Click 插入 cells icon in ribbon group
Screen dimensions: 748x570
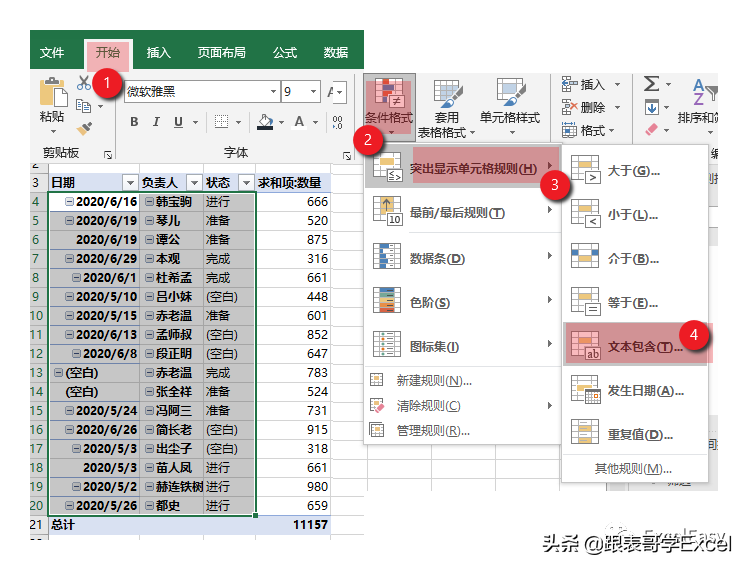[569, 84]
